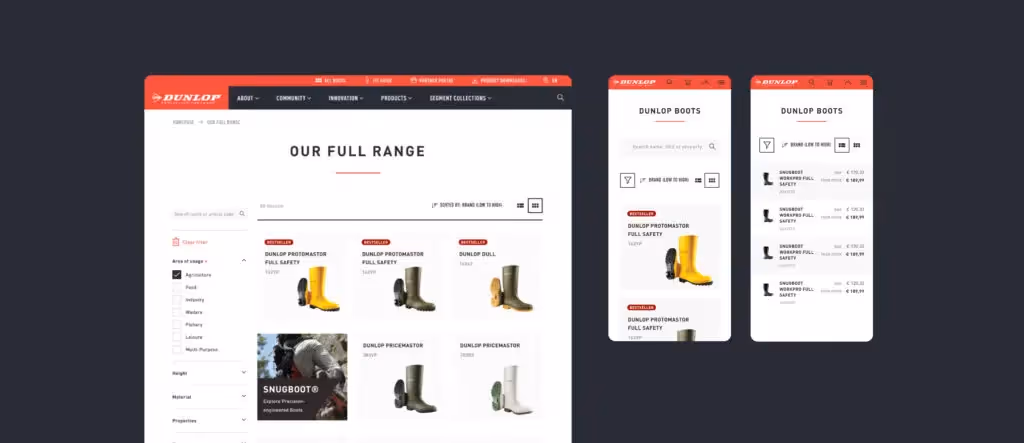Go to Homepage breadcrumb link
The width and height of the screenshot is (1024, 443).
tap(183, 122)
